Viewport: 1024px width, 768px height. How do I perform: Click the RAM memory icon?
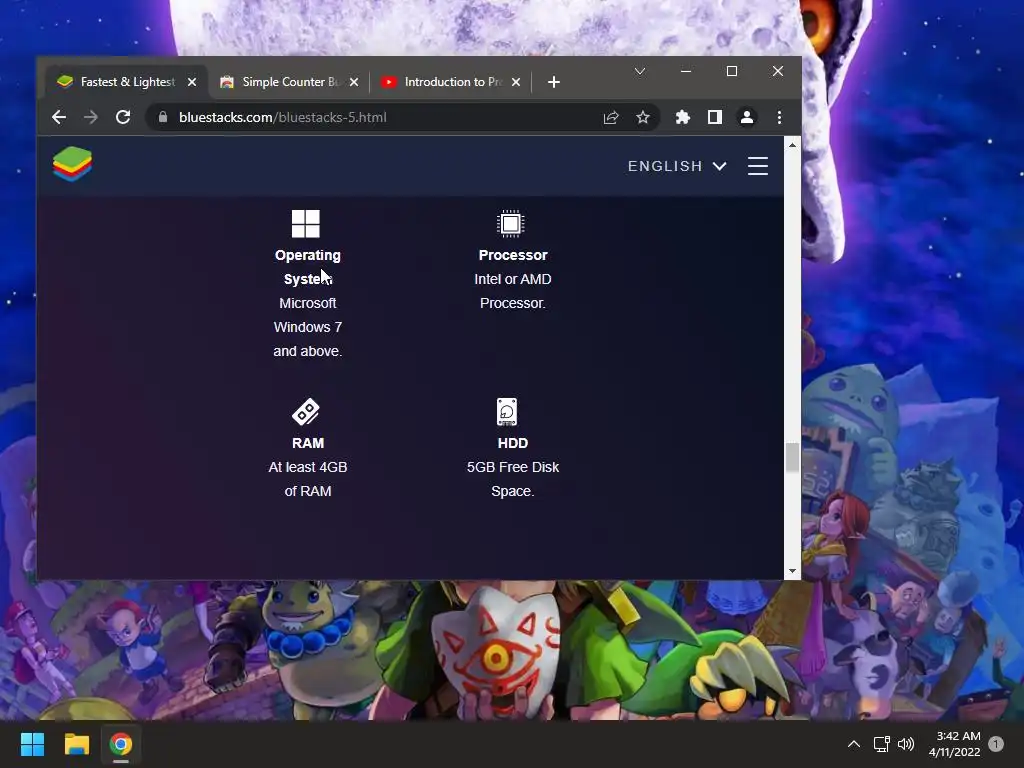[306, 411]
